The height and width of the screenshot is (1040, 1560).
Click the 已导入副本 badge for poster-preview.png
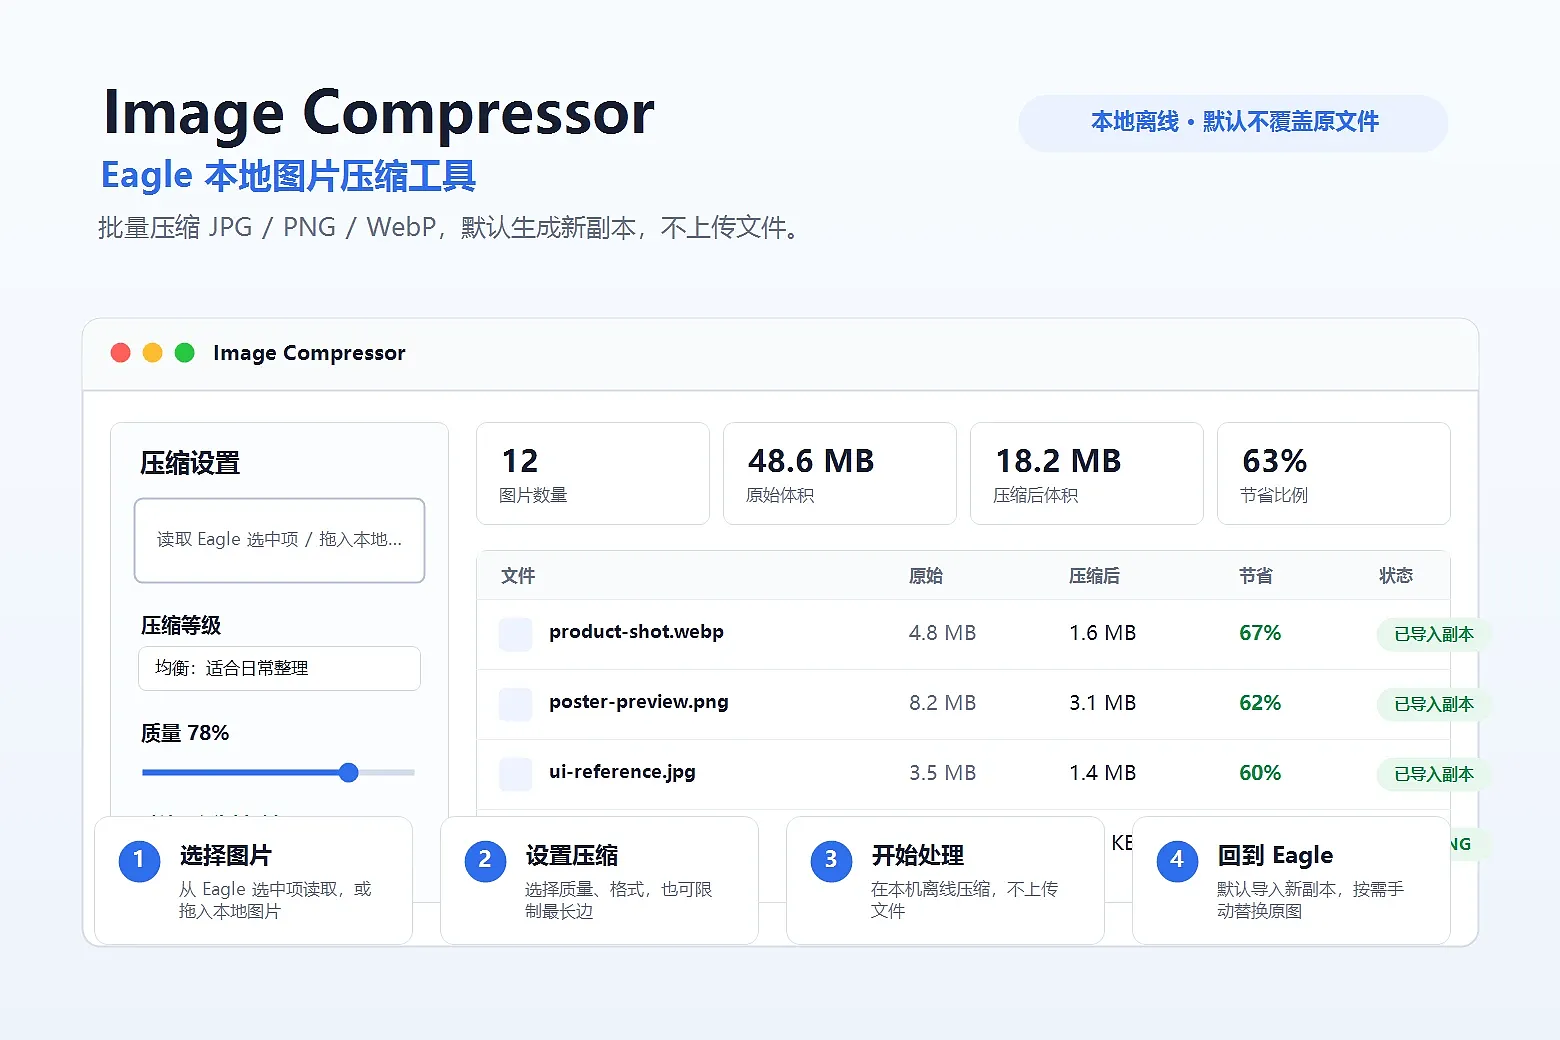1433,704
